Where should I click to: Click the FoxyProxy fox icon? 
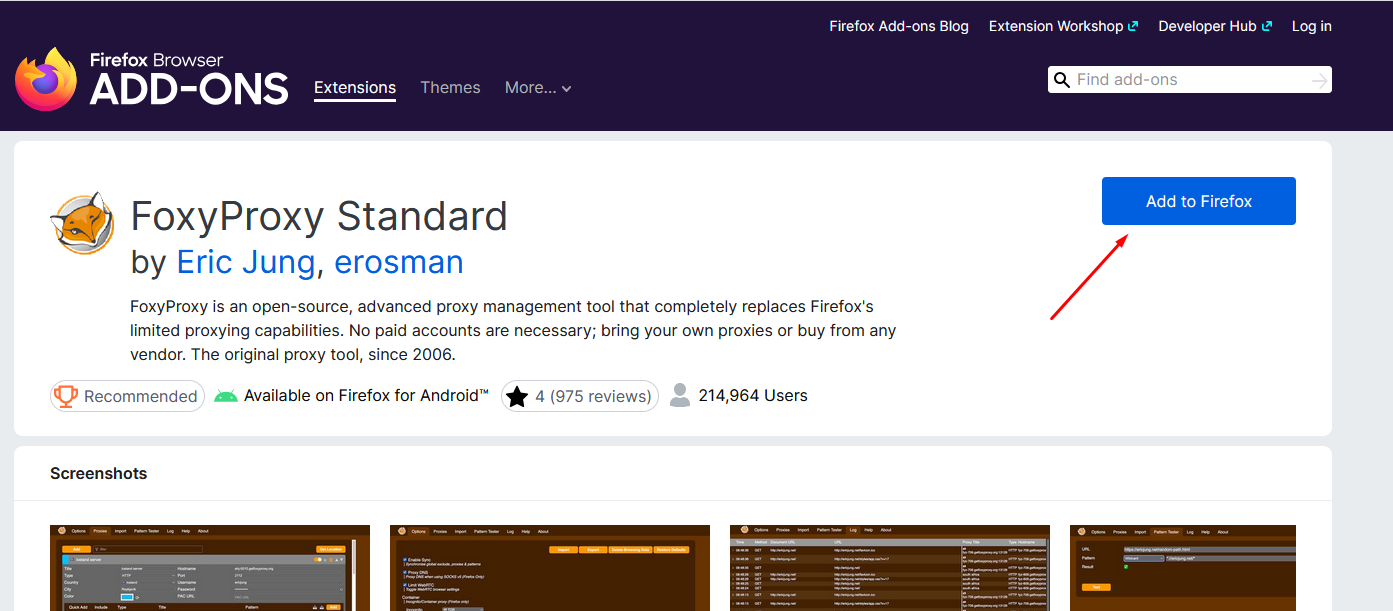82,223
